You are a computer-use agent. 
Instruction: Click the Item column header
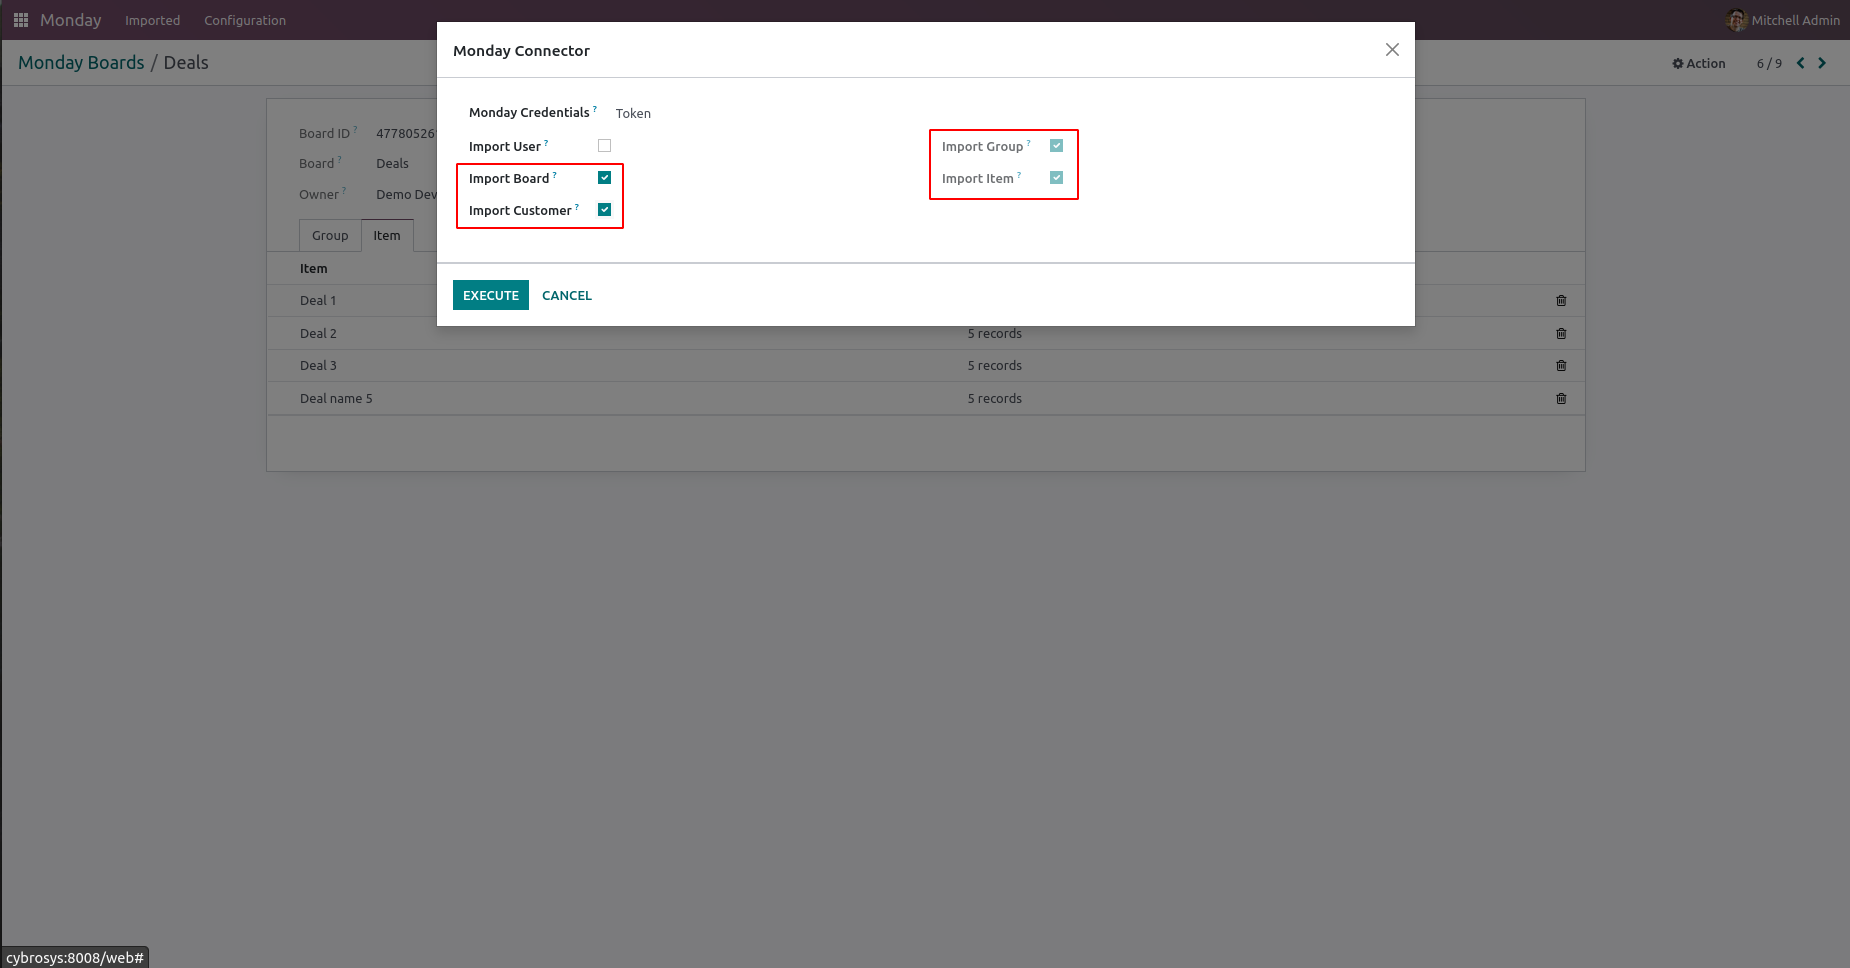click(313, 269)
